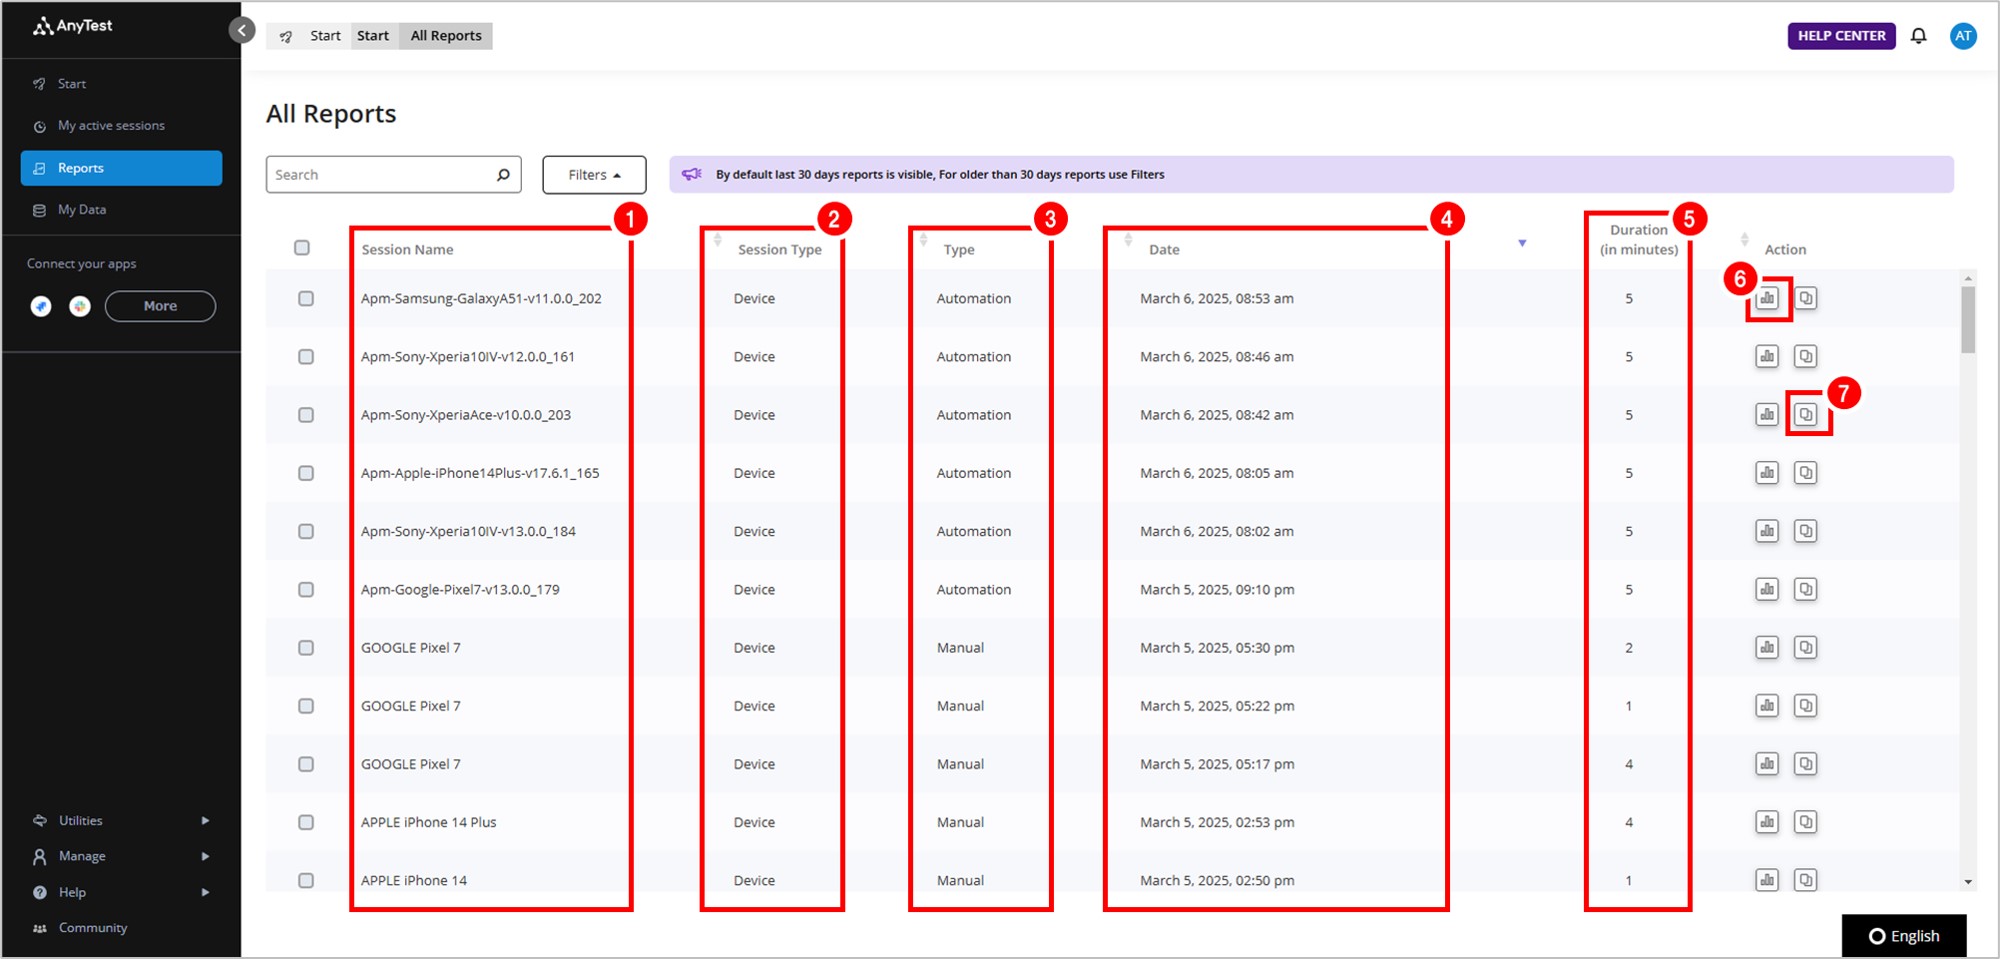Open notifications bell

pyautogui.click(x=1918, y=36)
